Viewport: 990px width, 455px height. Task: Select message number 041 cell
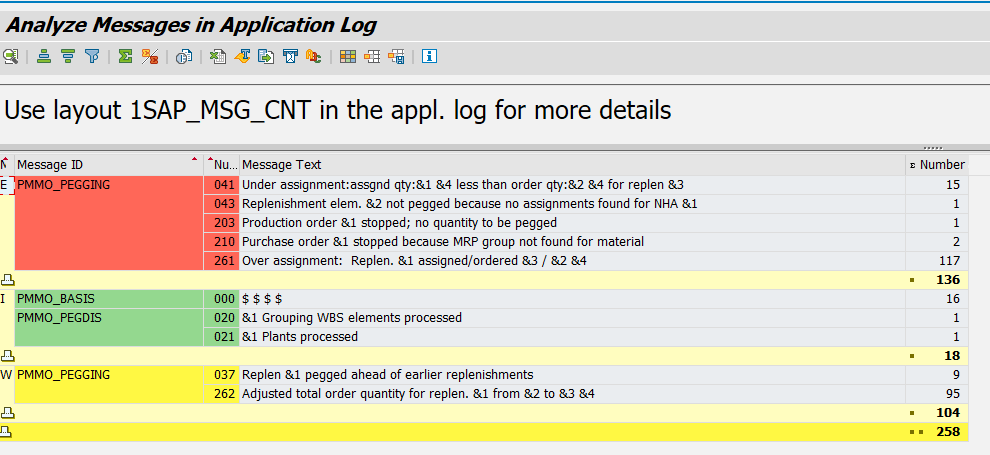point(222,185)
